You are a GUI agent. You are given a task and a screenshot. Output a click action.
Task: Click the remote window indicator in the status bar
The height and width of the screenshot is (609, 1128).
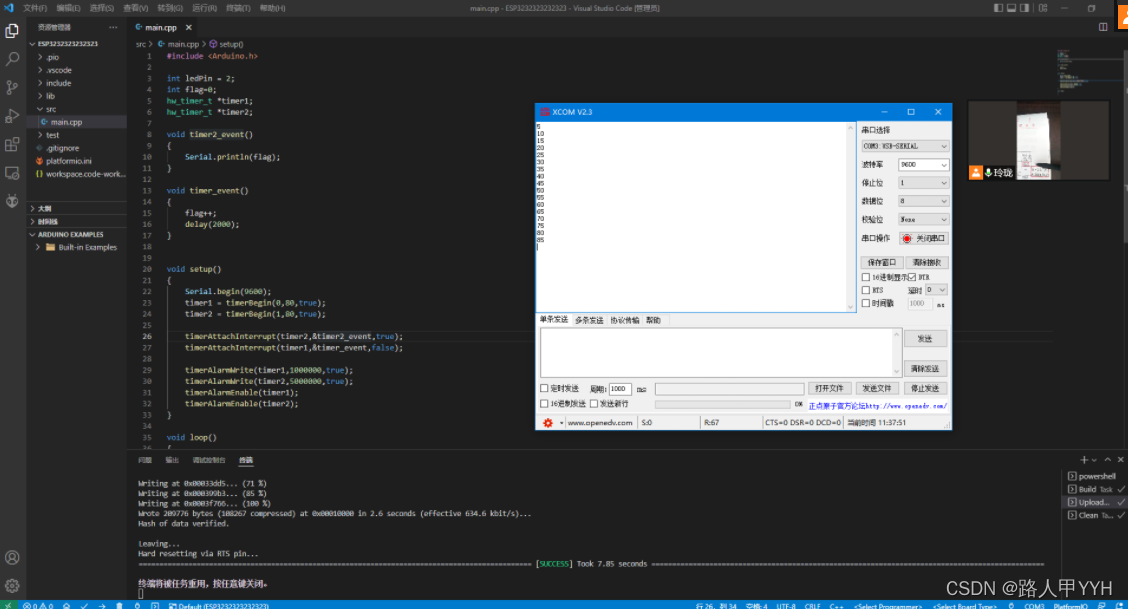coord(8,605)
